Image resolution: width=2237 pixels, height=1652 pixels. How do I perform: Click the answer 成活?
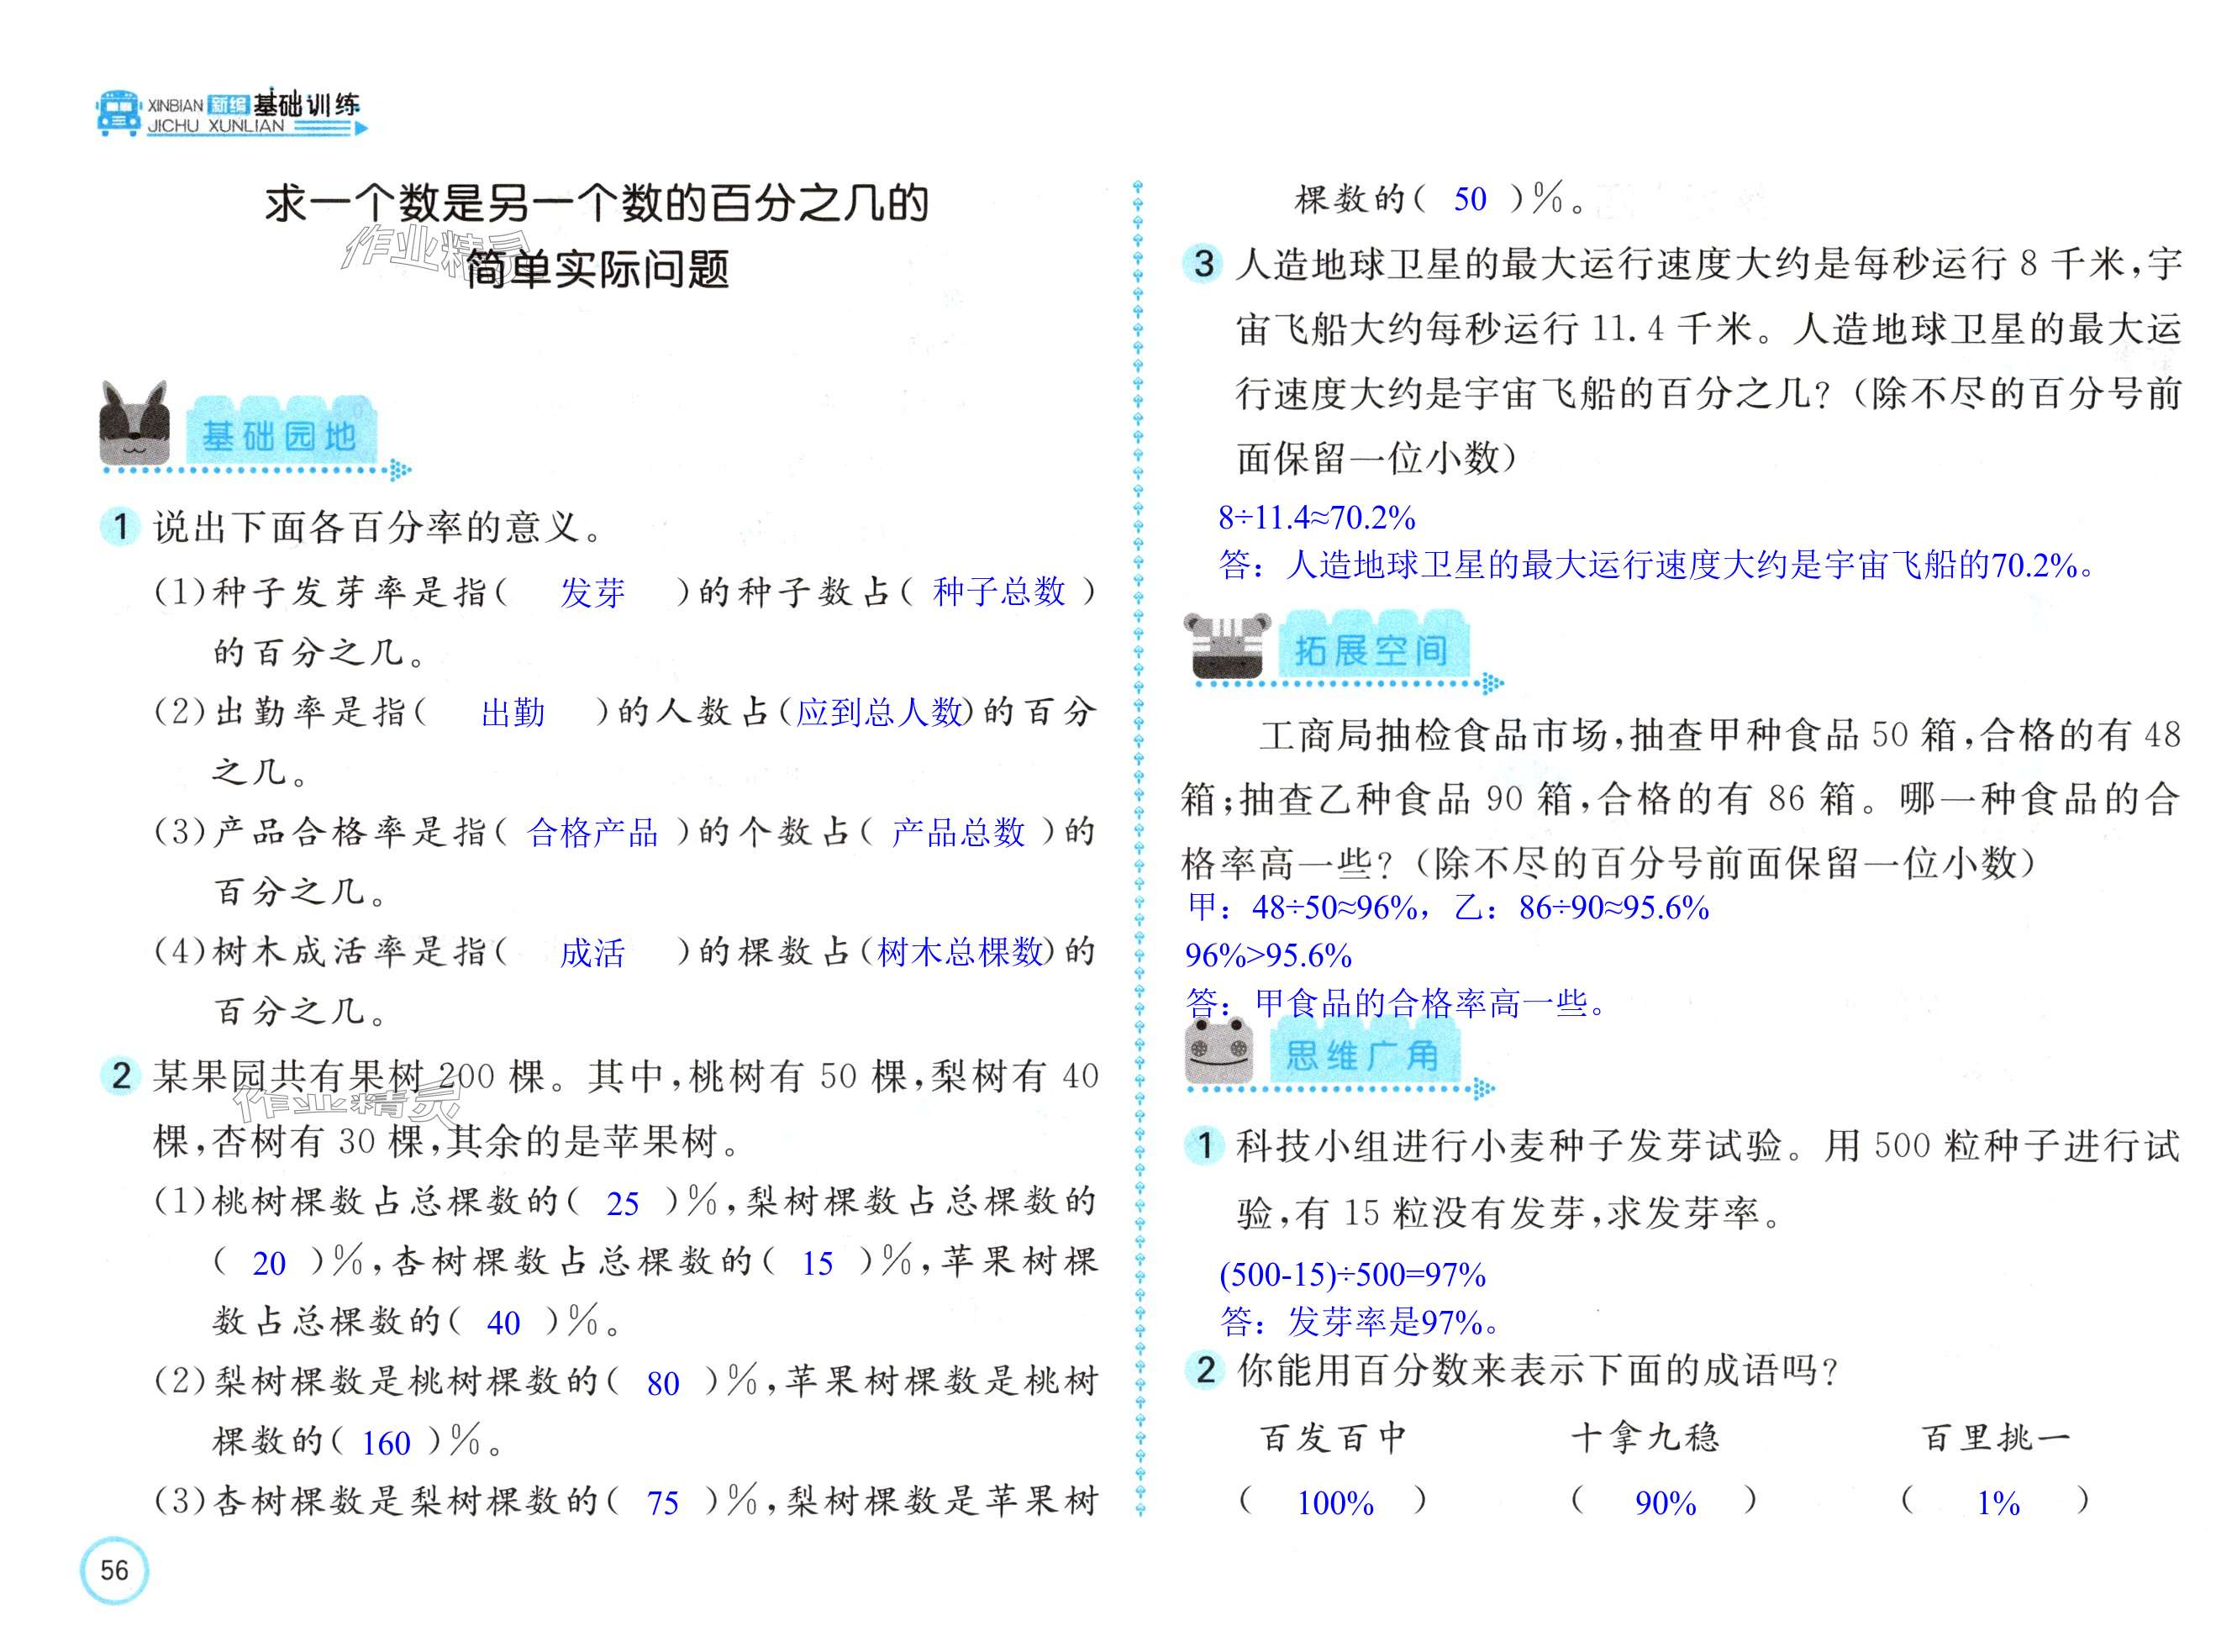(592, 953)
